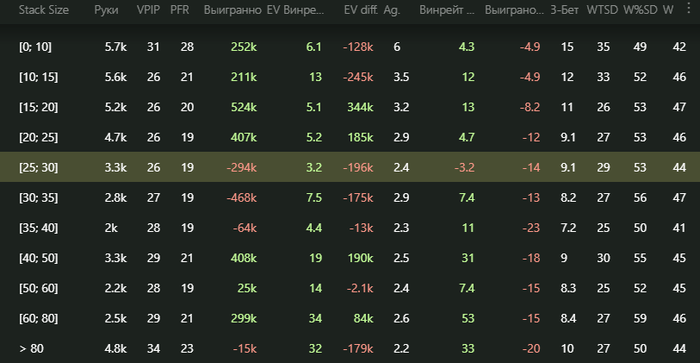Click the W%SD column header

coord(640,10)
